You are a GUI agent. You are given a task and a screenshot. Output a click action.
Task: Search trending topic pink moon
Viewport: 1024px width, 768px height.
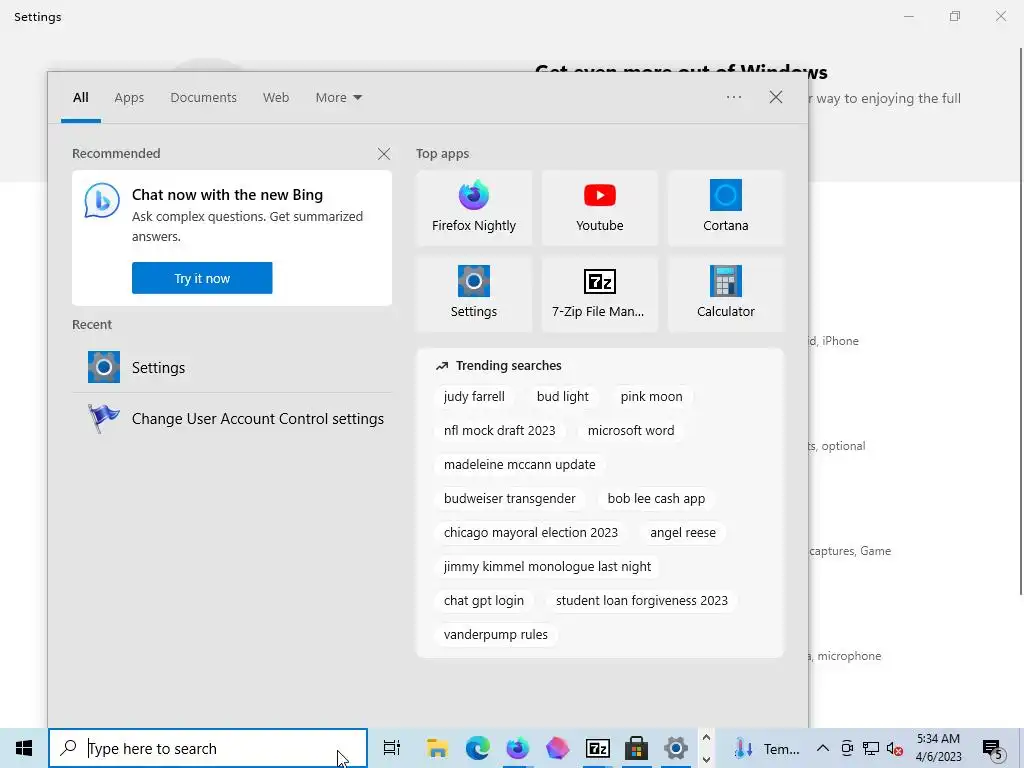pyautogui.click(x=651, y=396)
